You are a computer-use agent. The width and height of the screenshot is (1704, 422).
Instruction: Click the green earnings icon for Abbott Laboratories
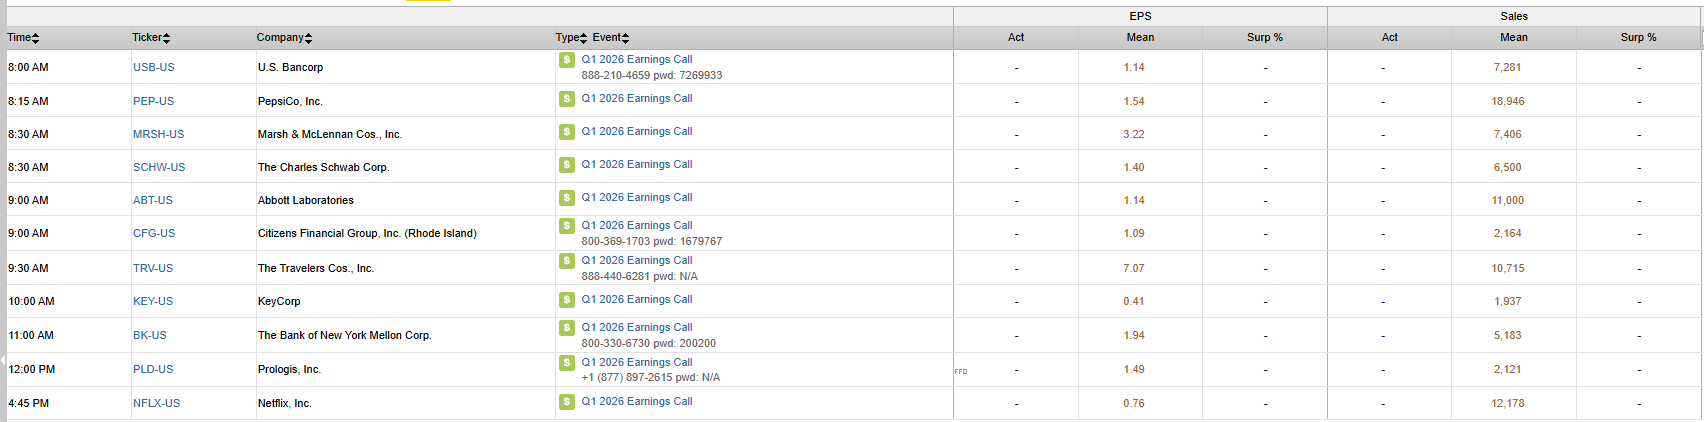(567, 198)
